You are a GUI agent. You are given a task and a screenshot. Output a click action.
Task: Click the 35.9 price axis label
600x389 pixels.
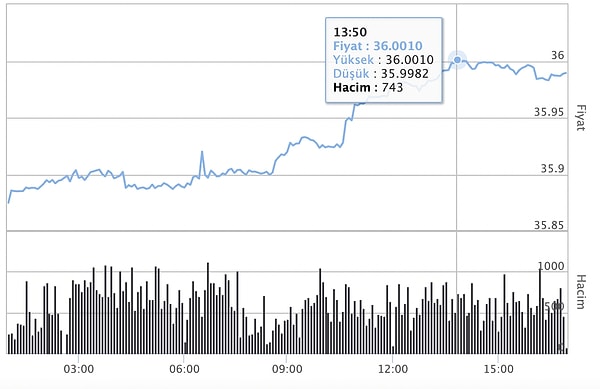point(553,169)
